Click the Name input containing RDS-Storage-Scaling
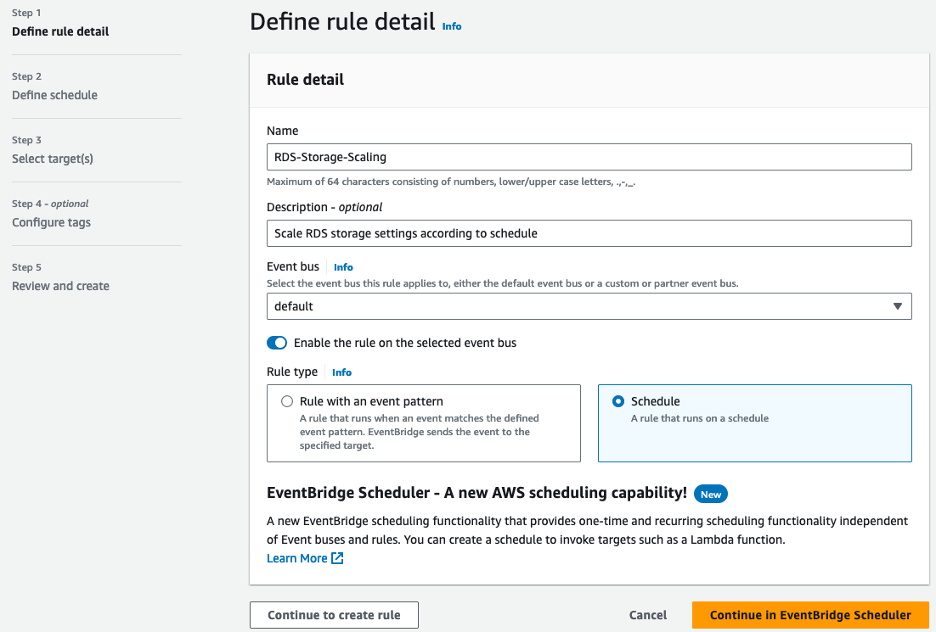This screenshot has height=632, width=936. pyautogui.click(x=590, y=157)
